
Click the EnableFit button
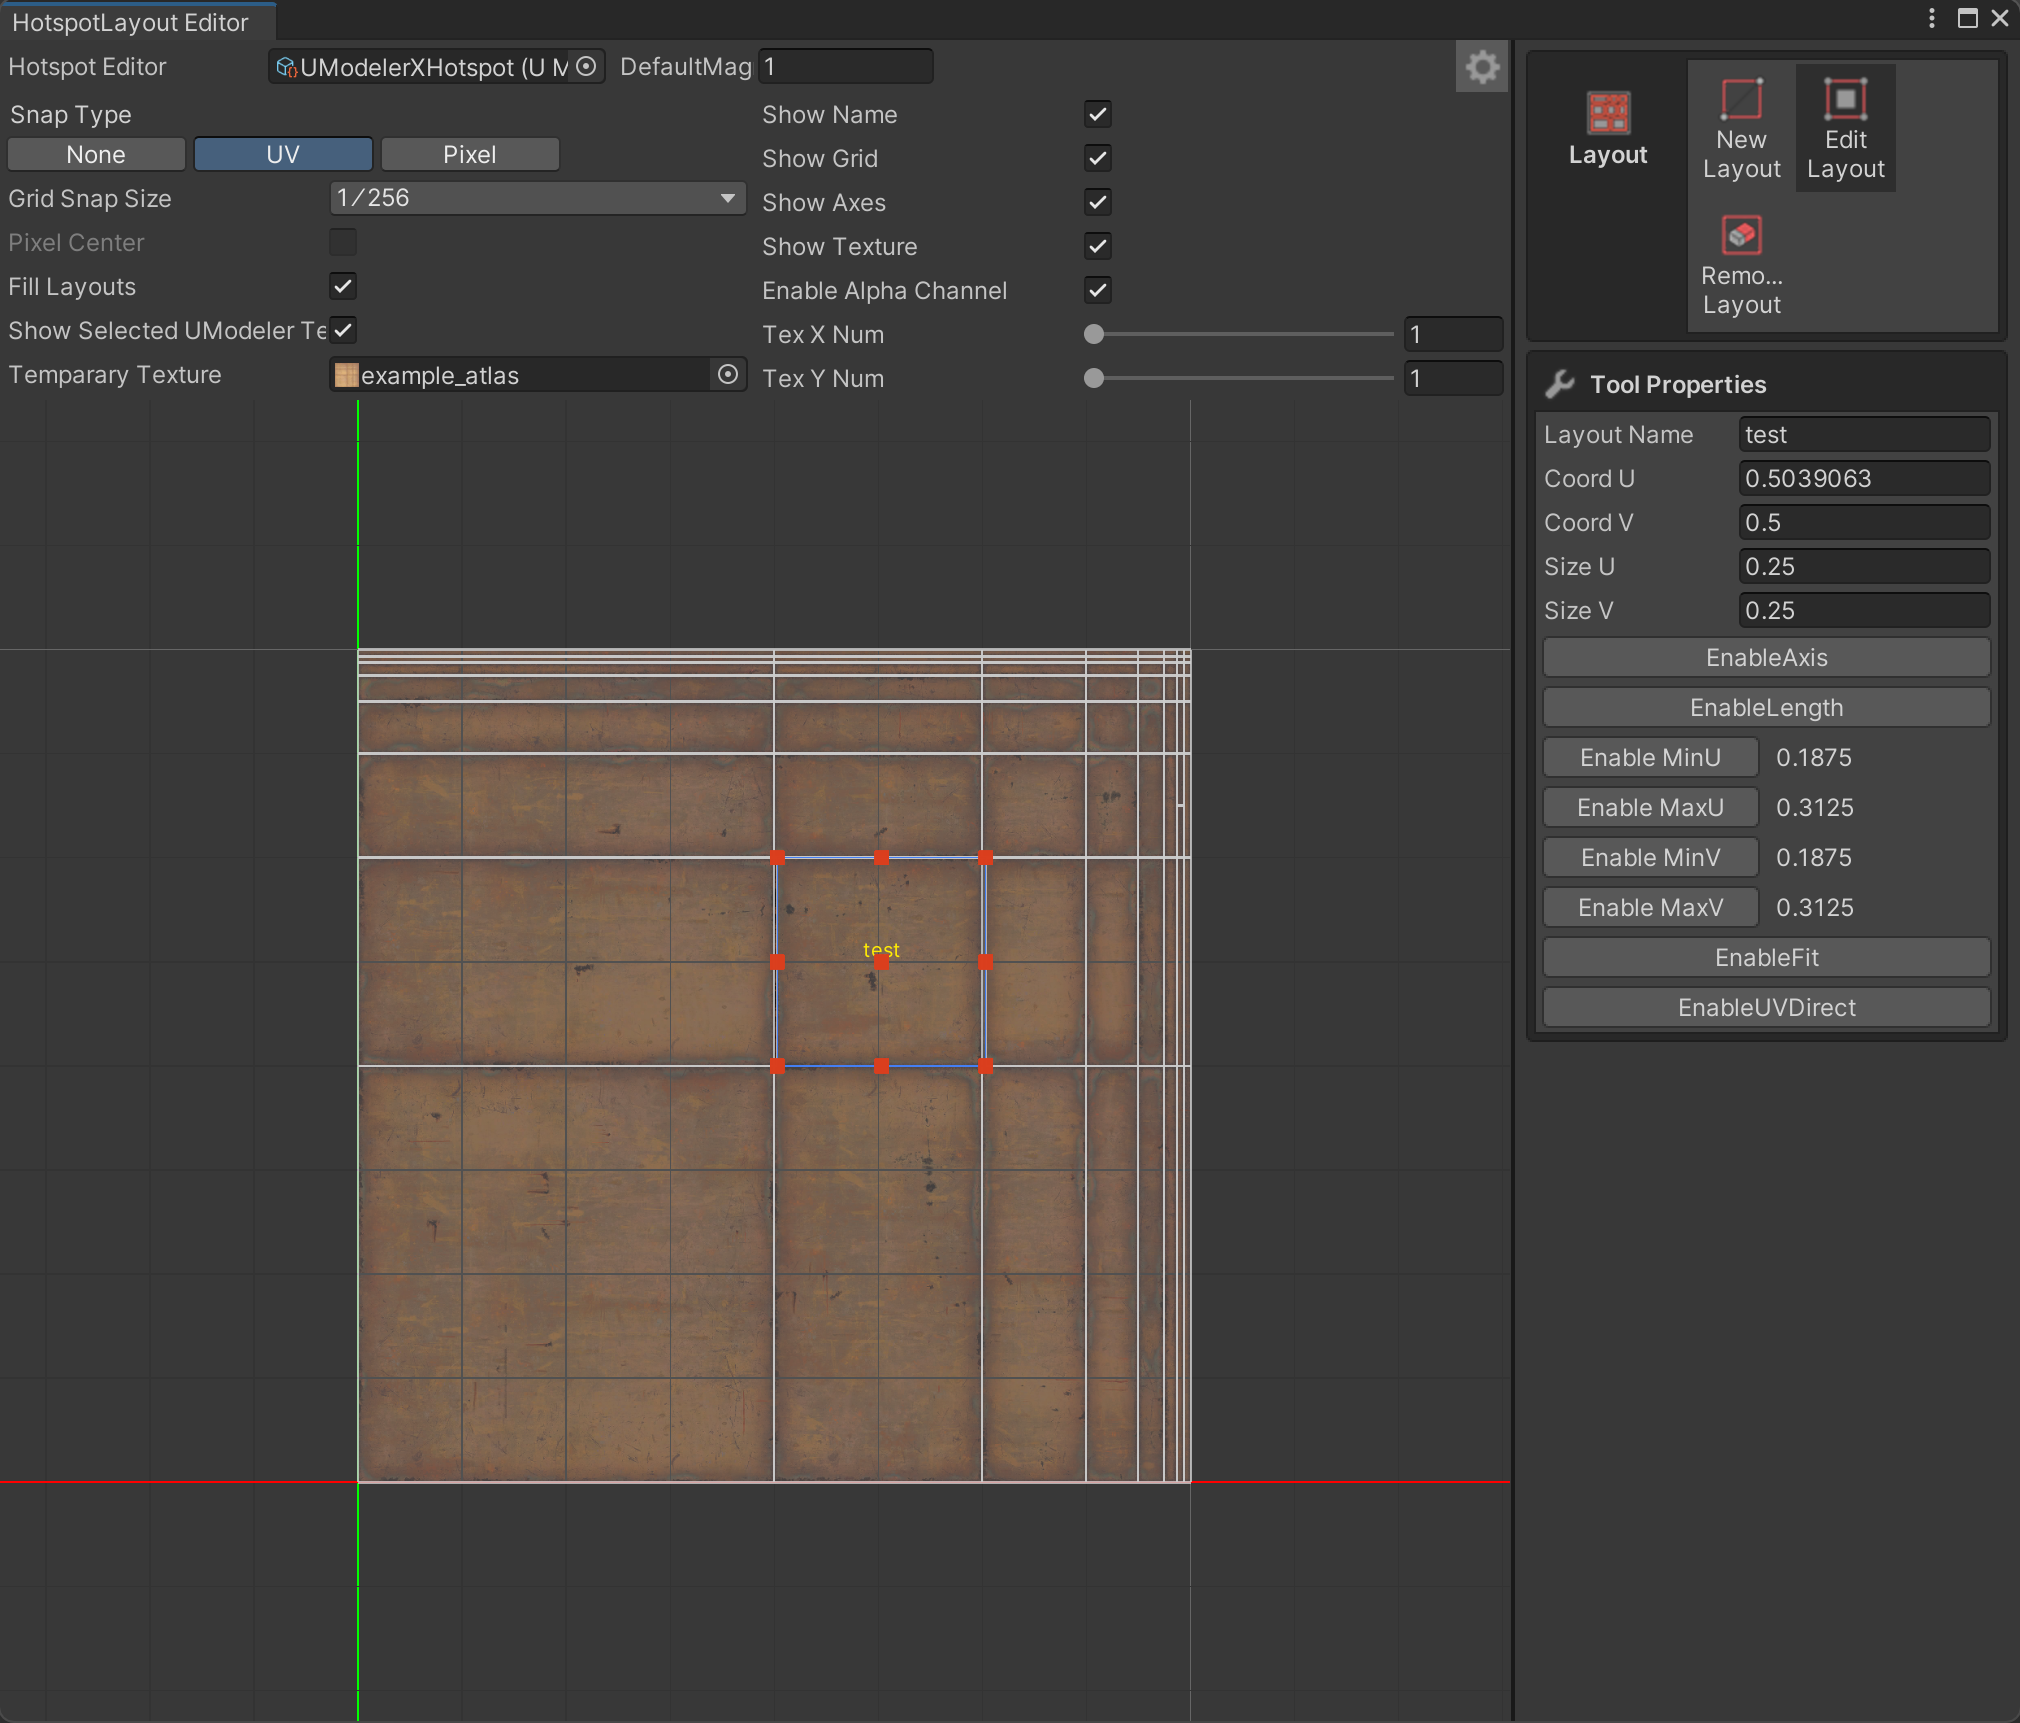click(1766, 957)
